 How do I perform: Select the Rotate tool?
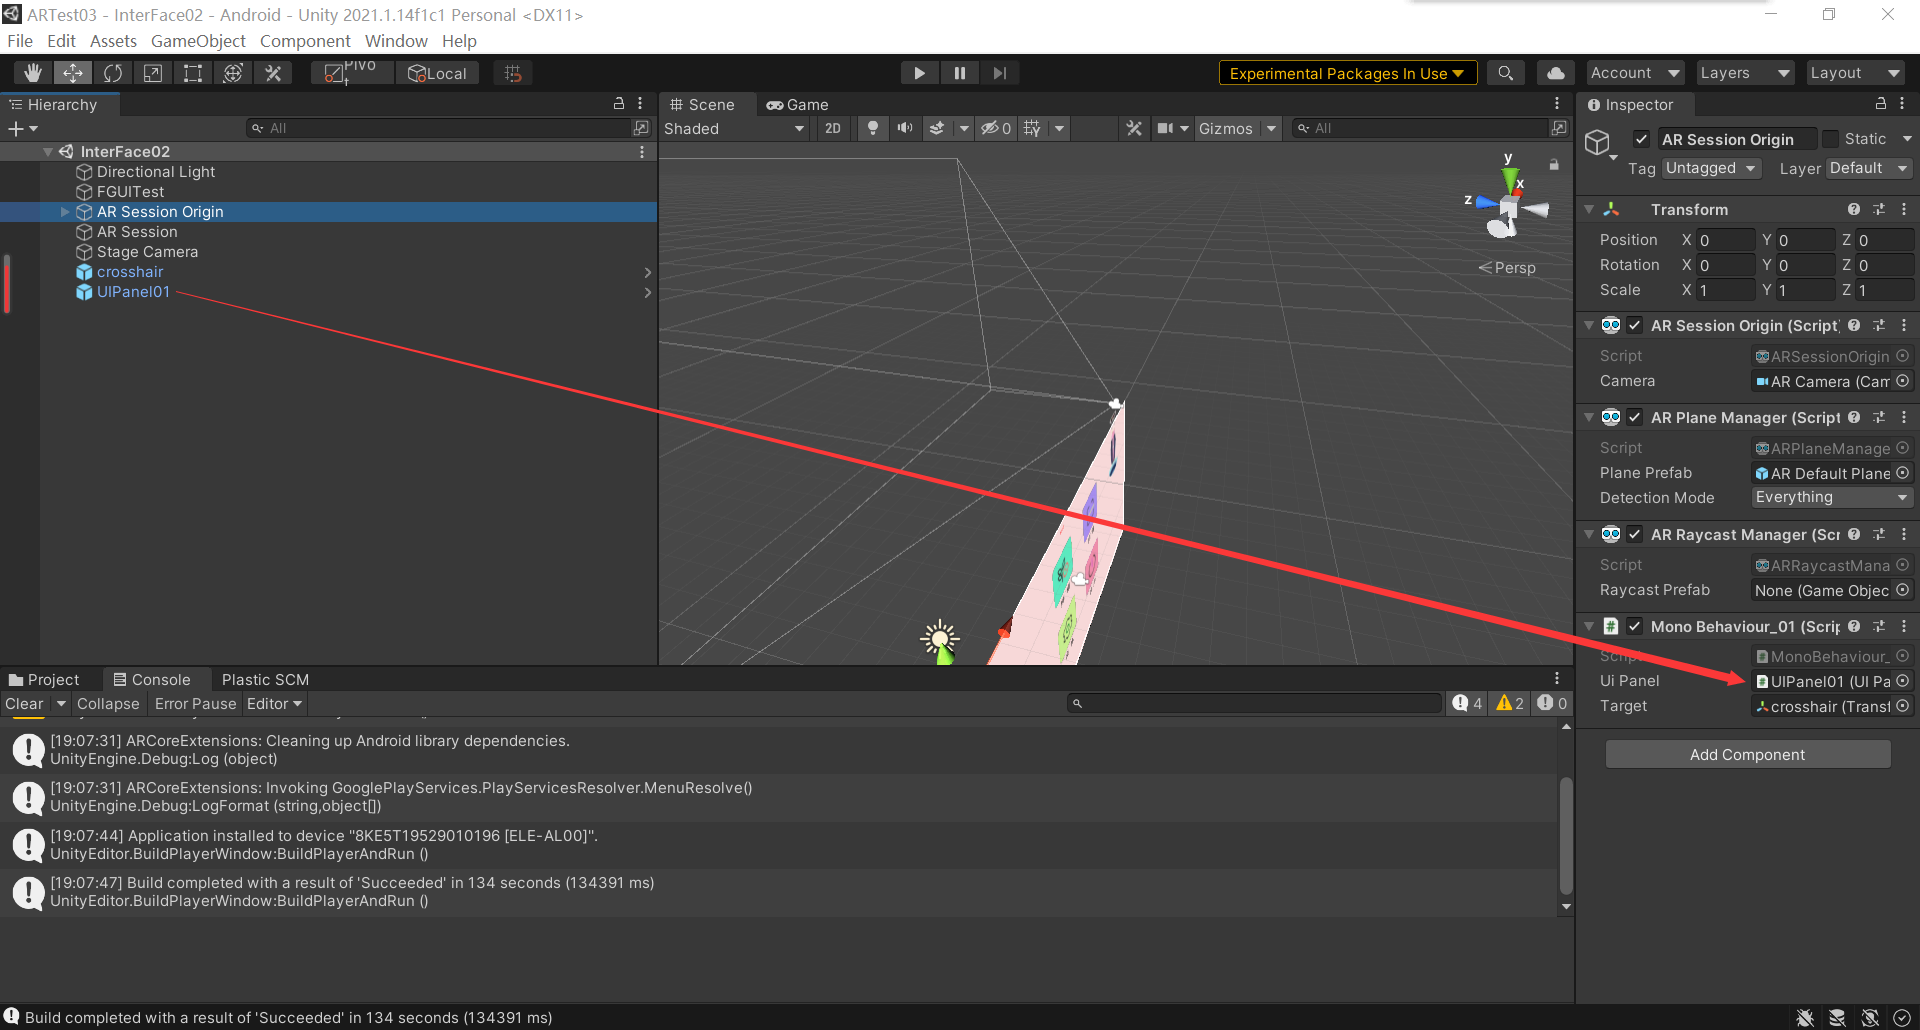(113, 73)
